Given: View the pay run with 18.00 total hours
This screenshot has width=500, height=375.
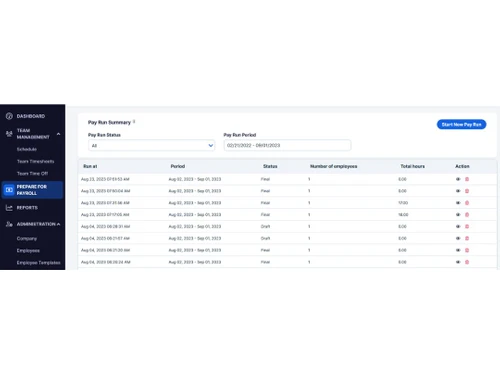Looking at the screenshot, I should pos(458,215).
